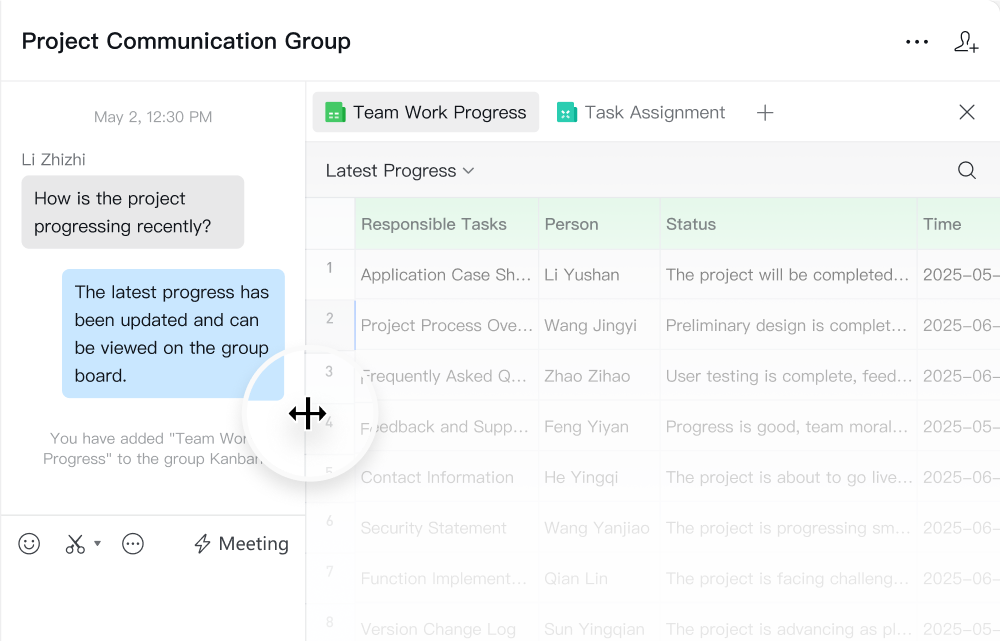
Task: Start a Meeting from chat toolbar
Action: tap(241, 544)
